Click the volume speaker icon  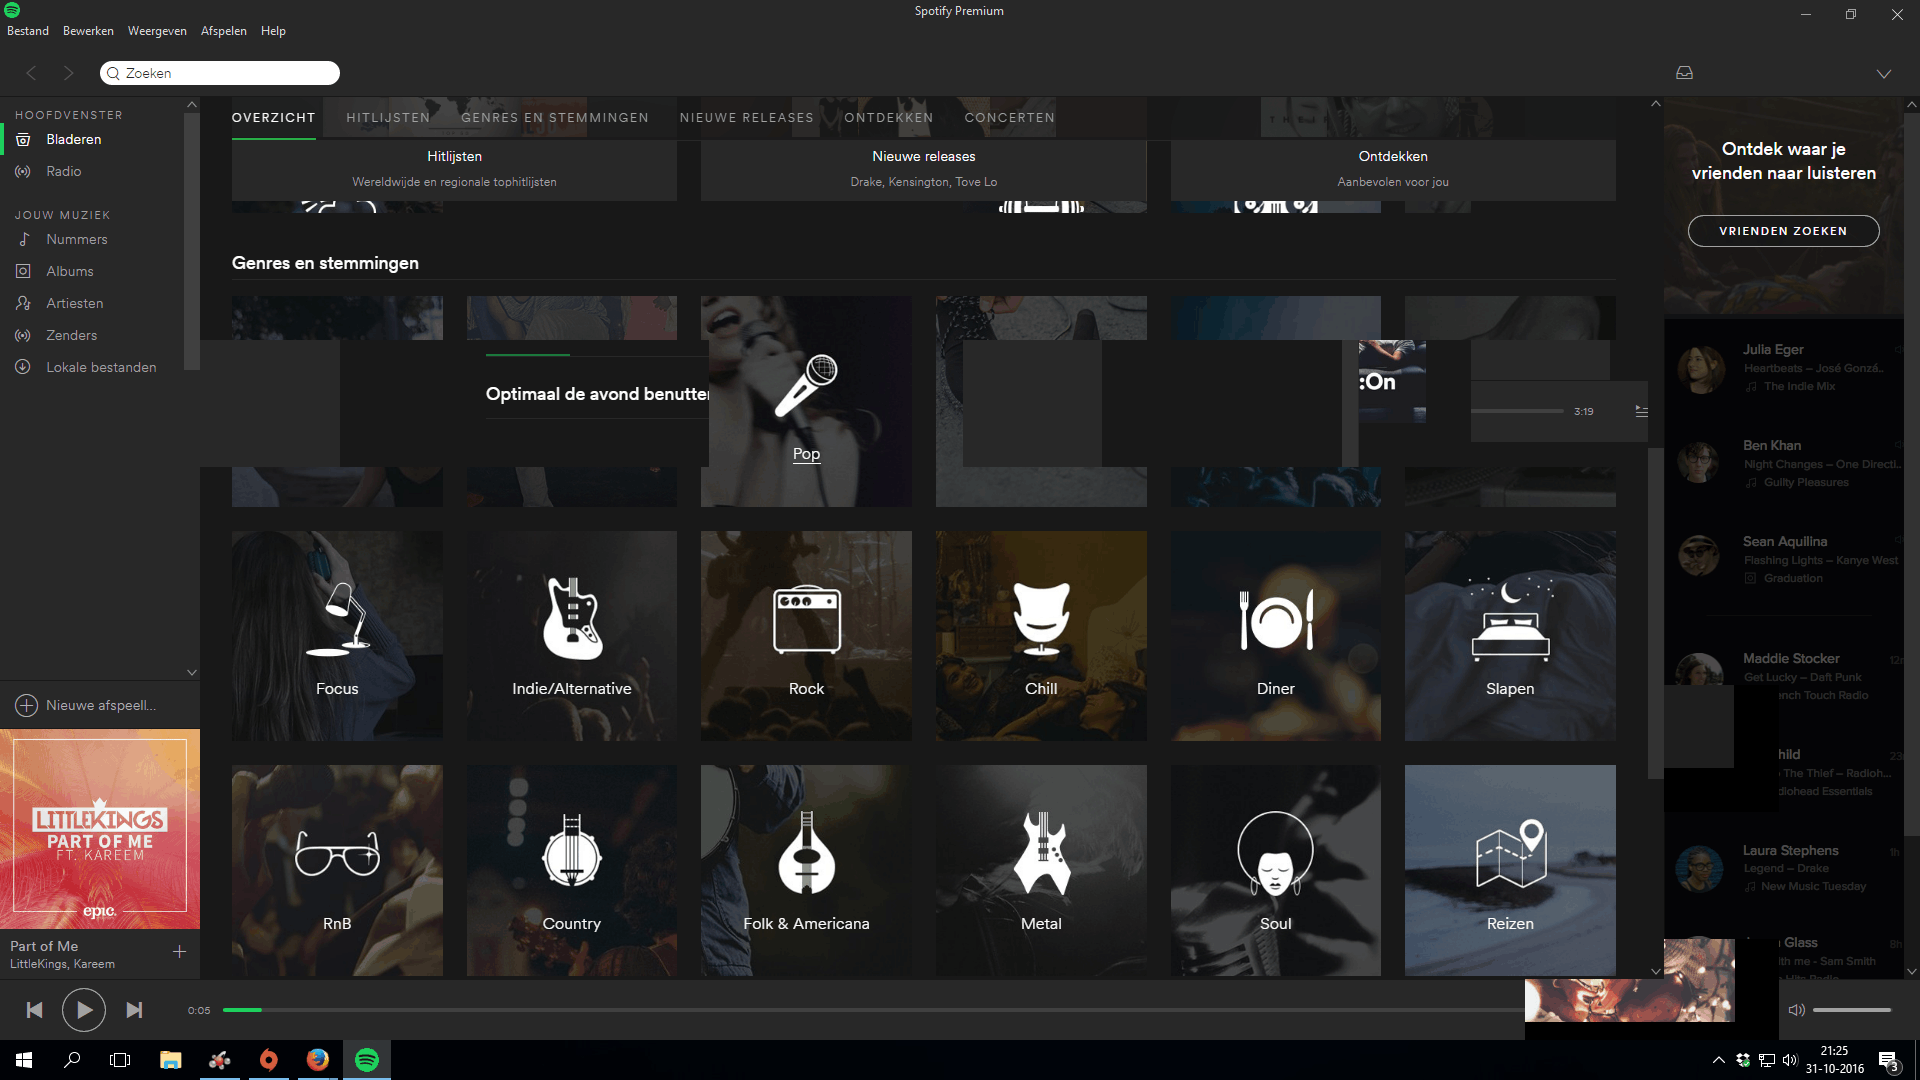click(1796, 1010)
